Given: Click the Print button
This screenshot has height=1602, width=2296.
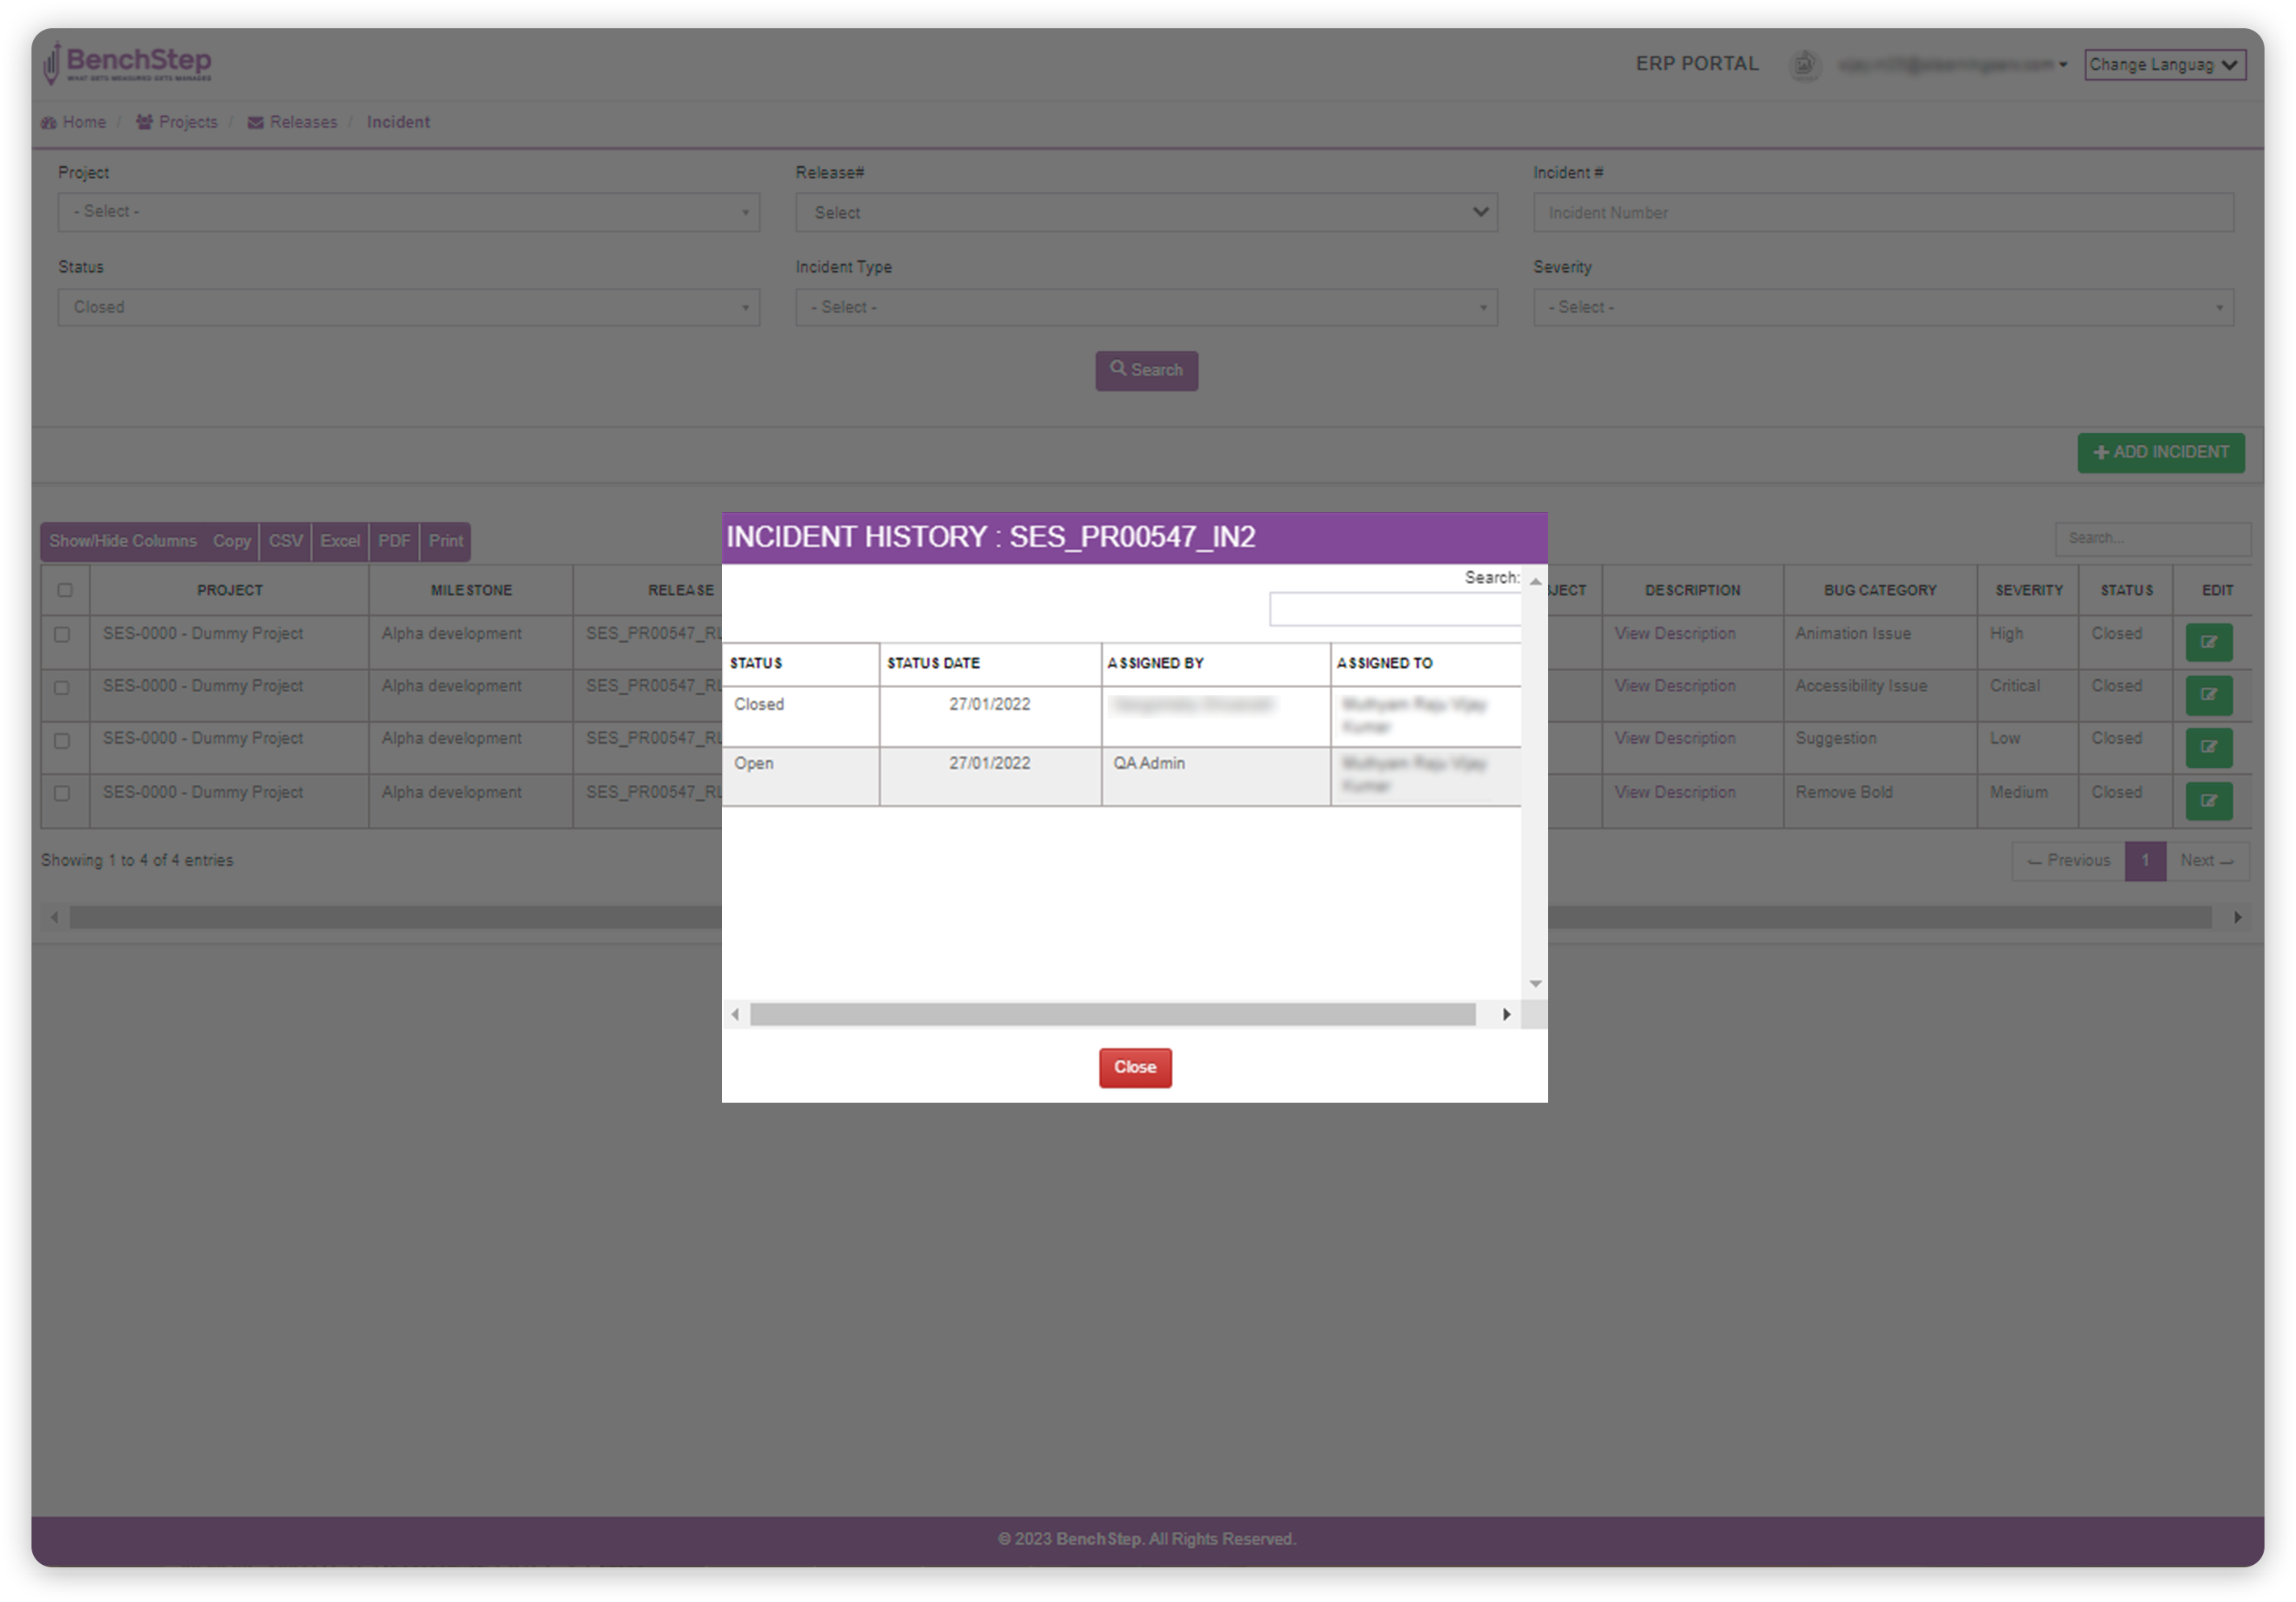Looking at the screenshot, I should point(445,541).
